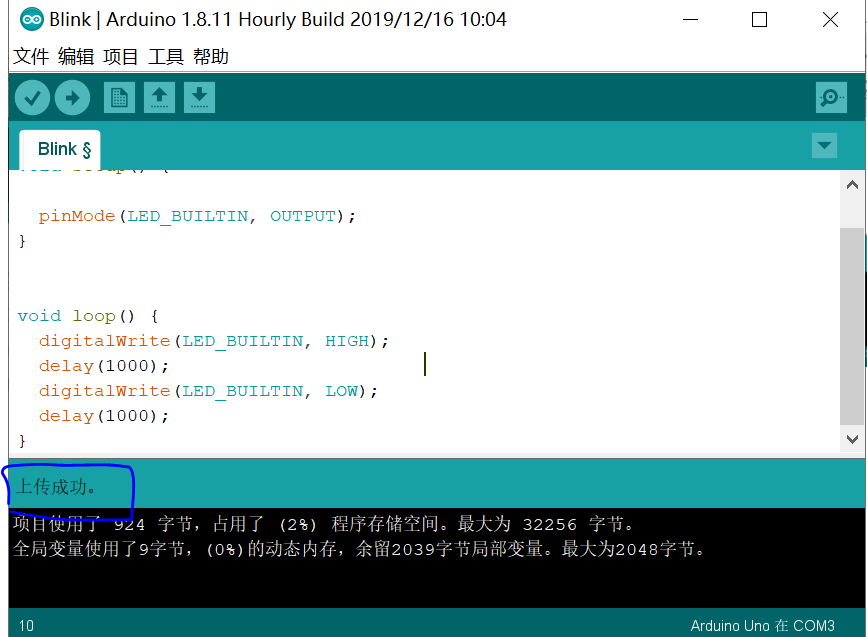Click the editor vertical scrollbar thumb
This screenshot has width=867, height=637.
[852, 326]
